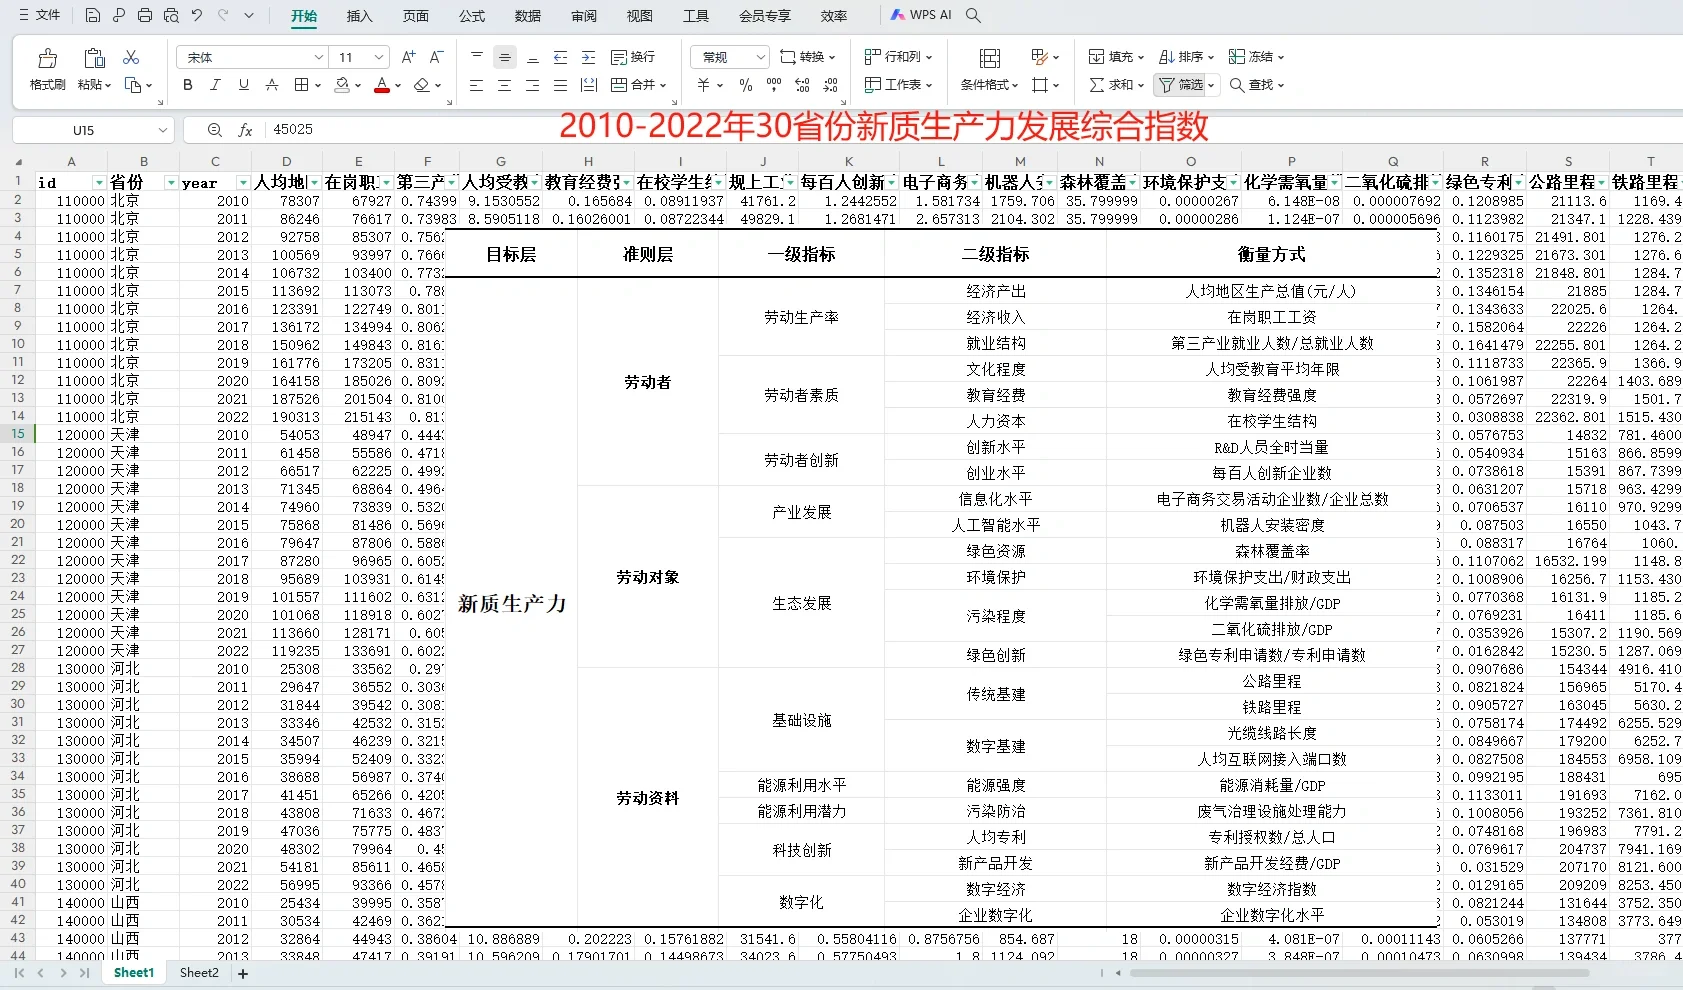Switch to the 插入 ribbon tab
The width and height of the screenshot is (1683, 990).
tap(359, 16)
